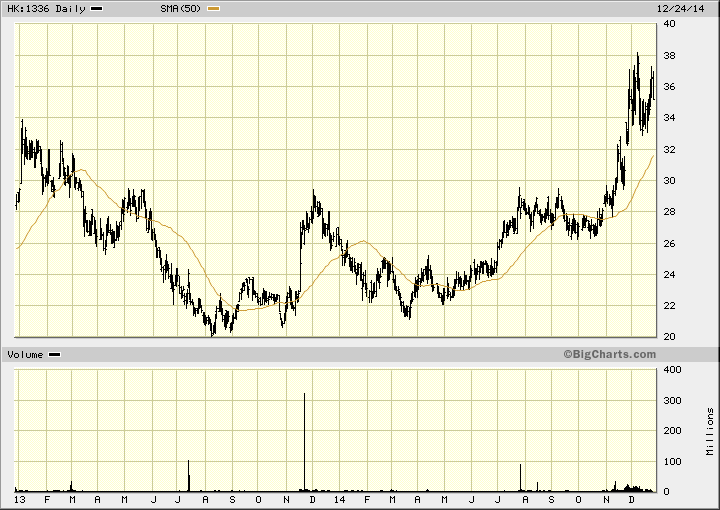Screen dimensions: 720x510
Task: Click the '13' year marker on x-axis
Action: [x=20, y=499]
